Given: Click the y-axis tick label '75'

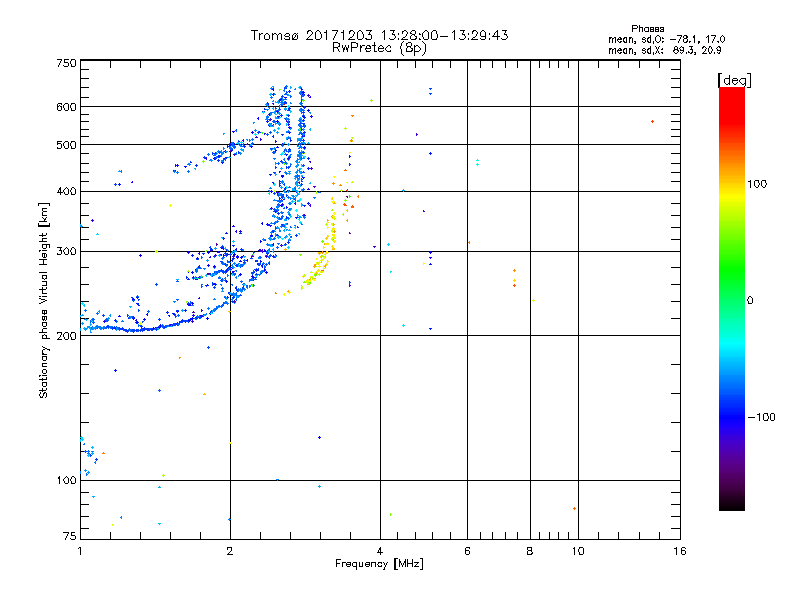Looking at the screenshot, I should [x=70, y=536].
